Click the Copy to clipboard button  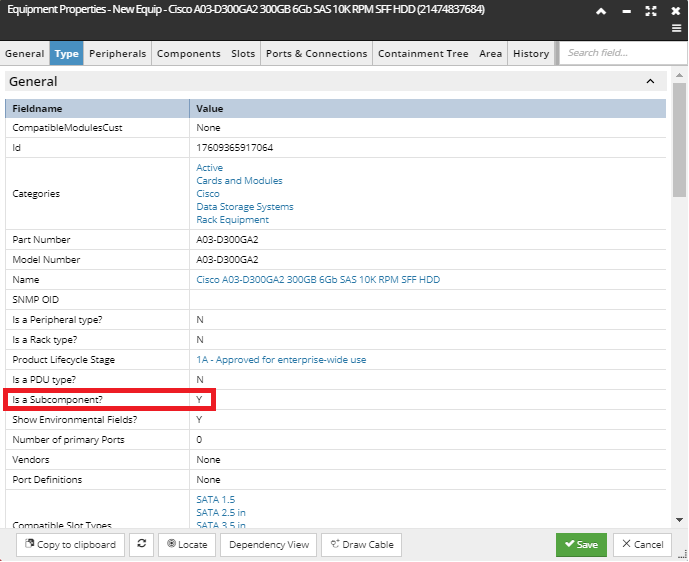click(x=70, y=544)
